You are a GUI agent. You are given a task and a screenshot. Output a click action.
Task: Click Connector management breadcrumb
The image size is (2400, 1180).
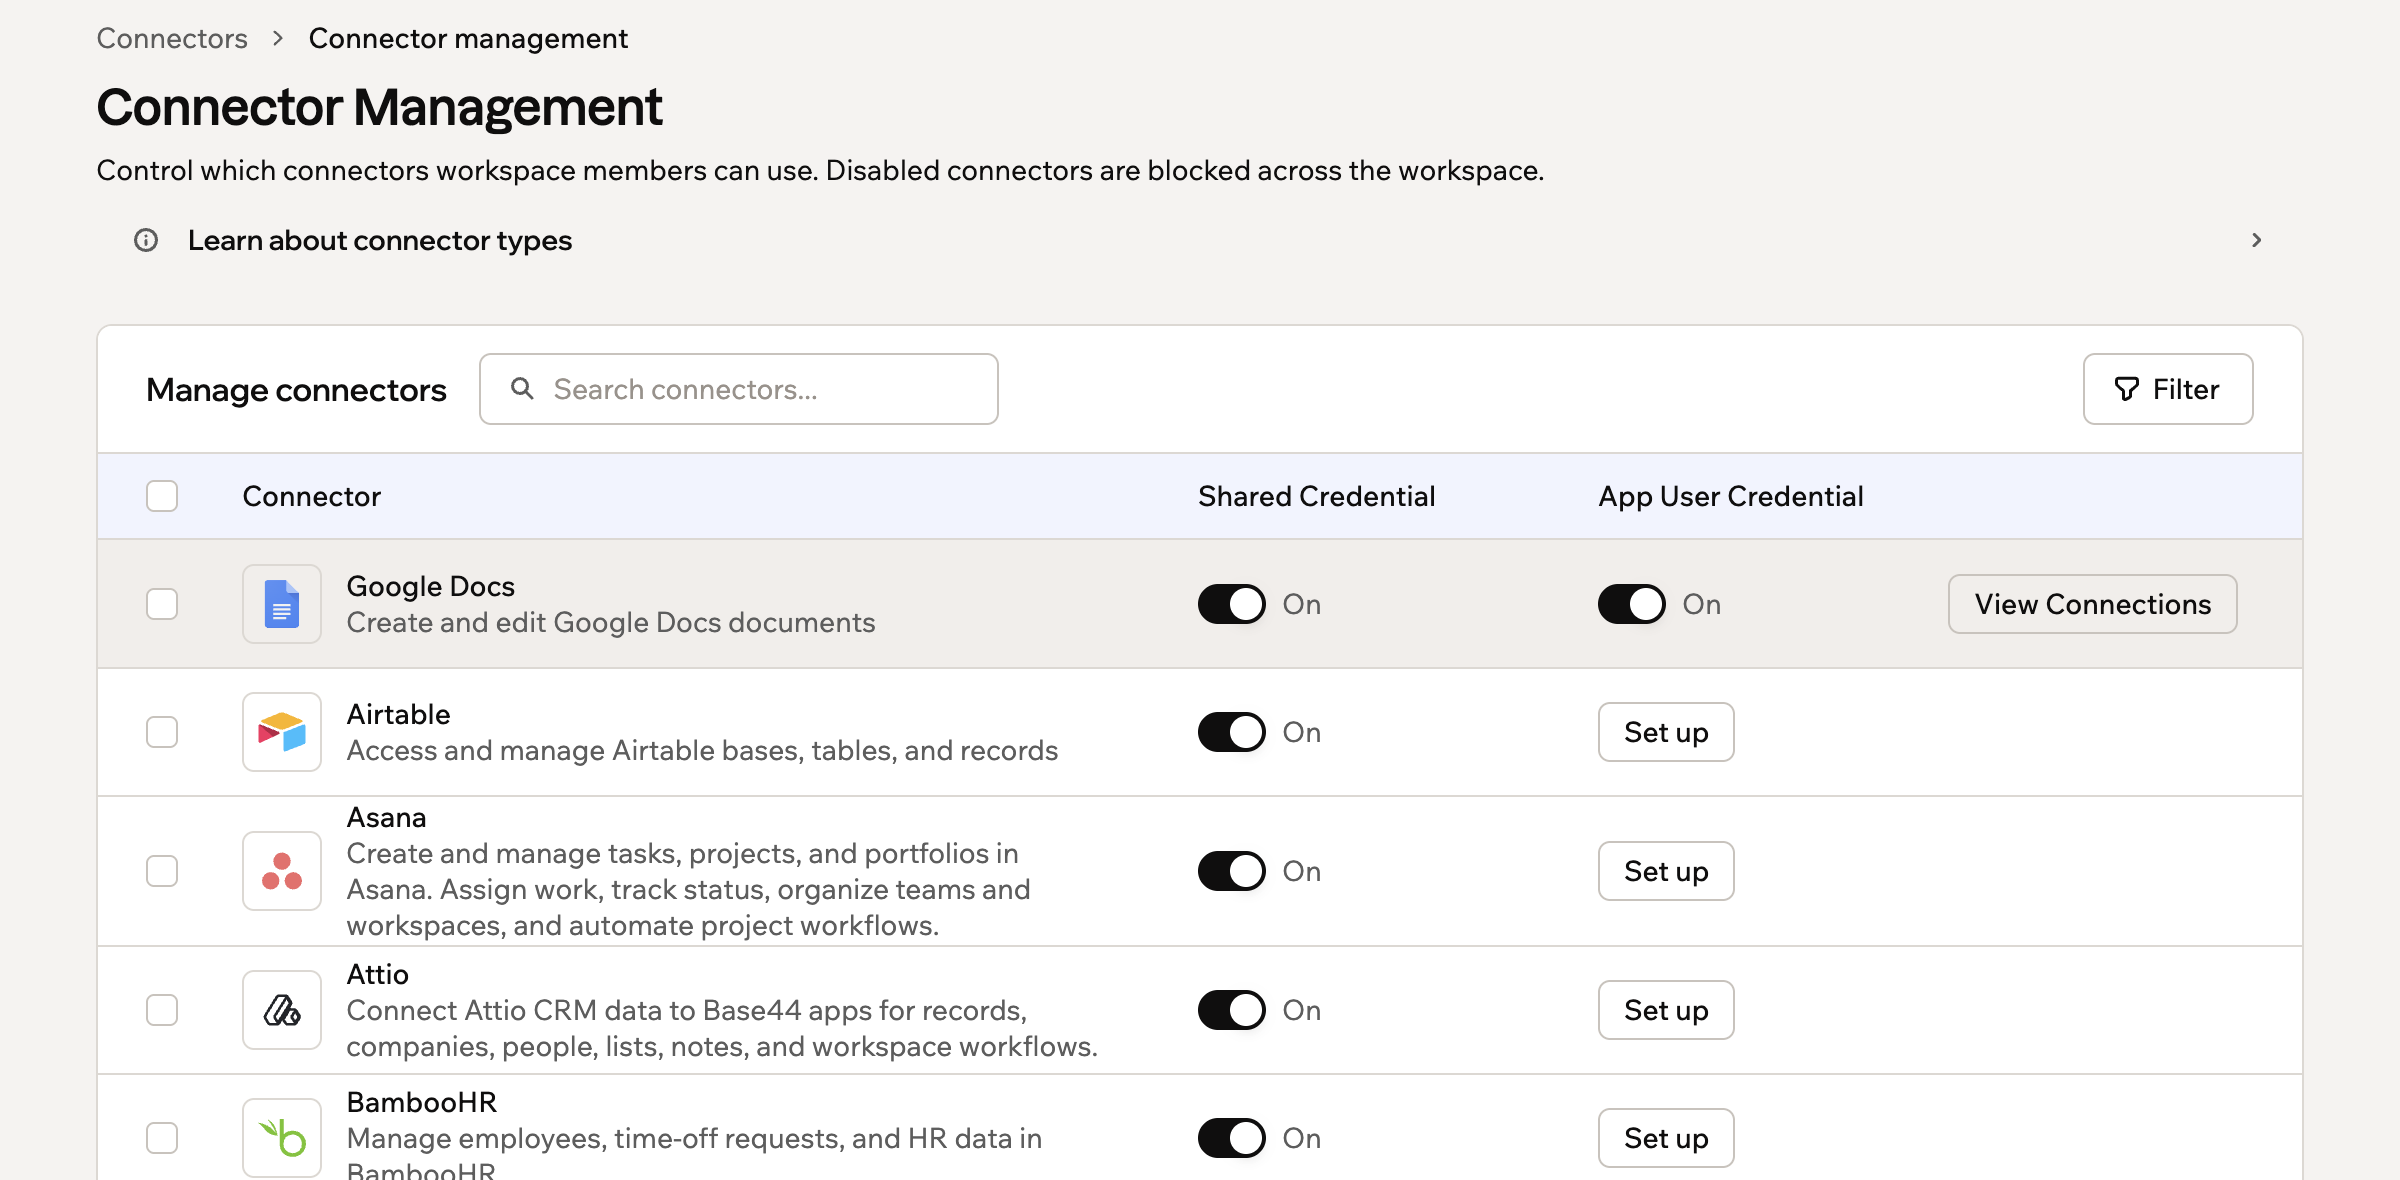coord(468,38)
